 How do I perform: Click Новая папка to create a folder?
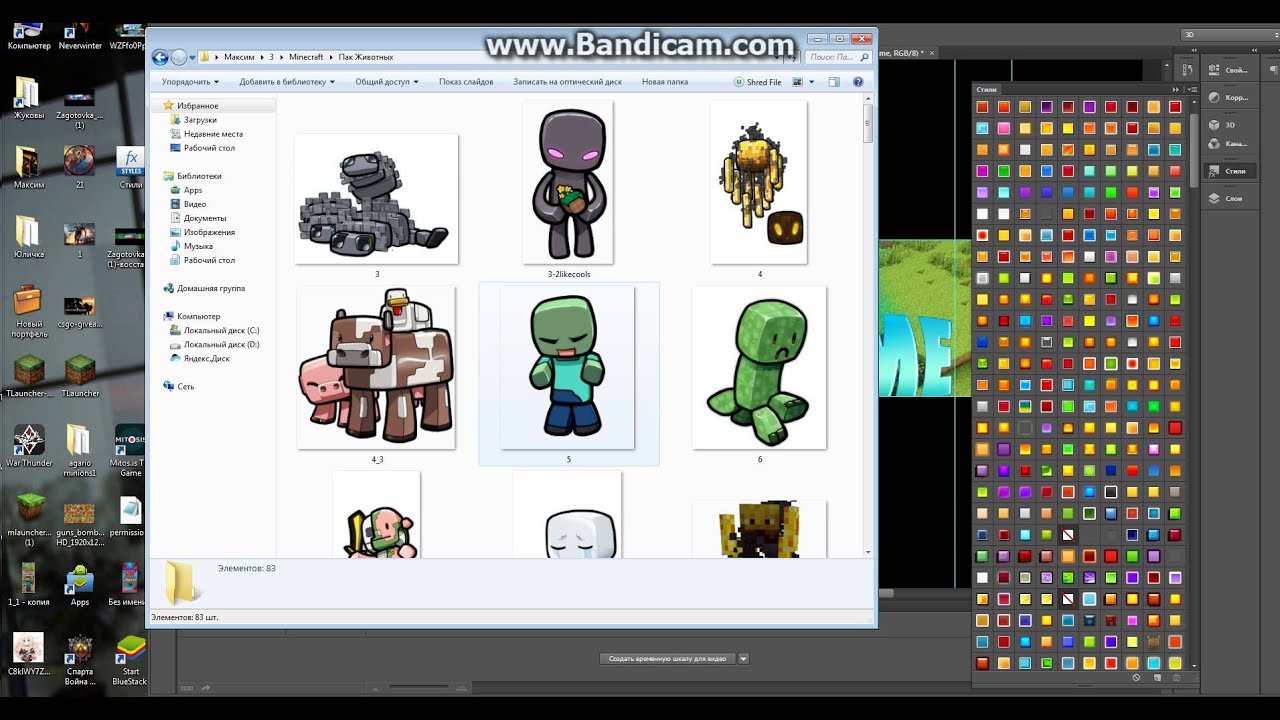(665, 82)
